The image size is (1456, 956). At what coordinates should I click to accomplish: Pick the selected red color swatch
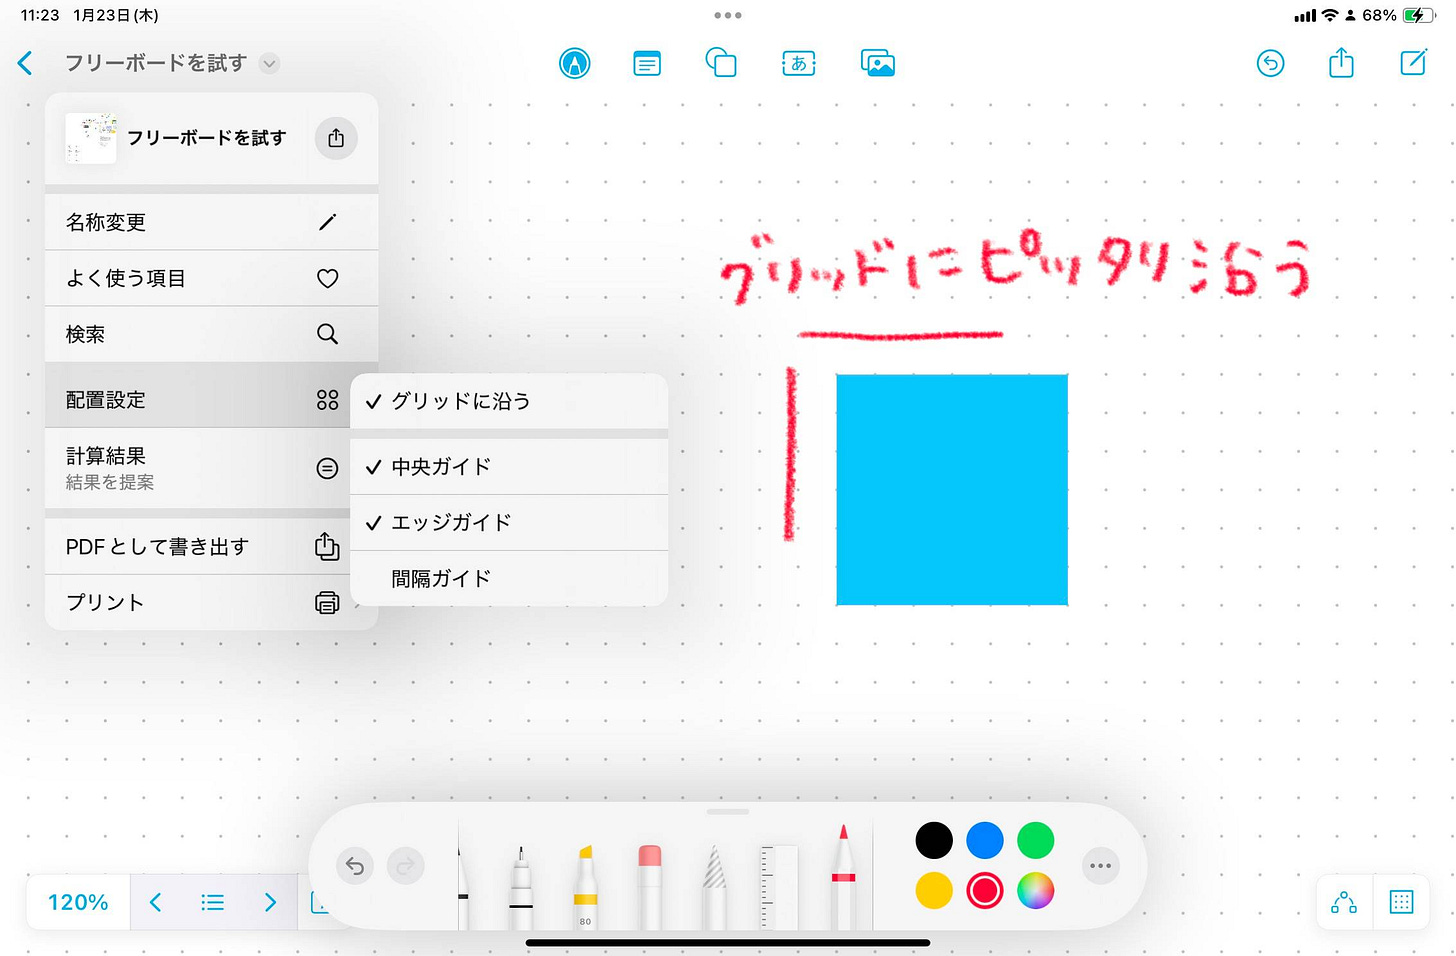pyautogui.click(x=985, y=890)
